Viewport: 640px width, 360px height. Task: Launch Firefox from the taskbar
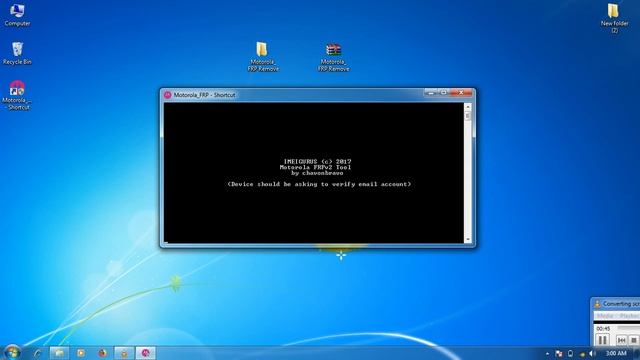pyautogui.click(x=102, y=353)
